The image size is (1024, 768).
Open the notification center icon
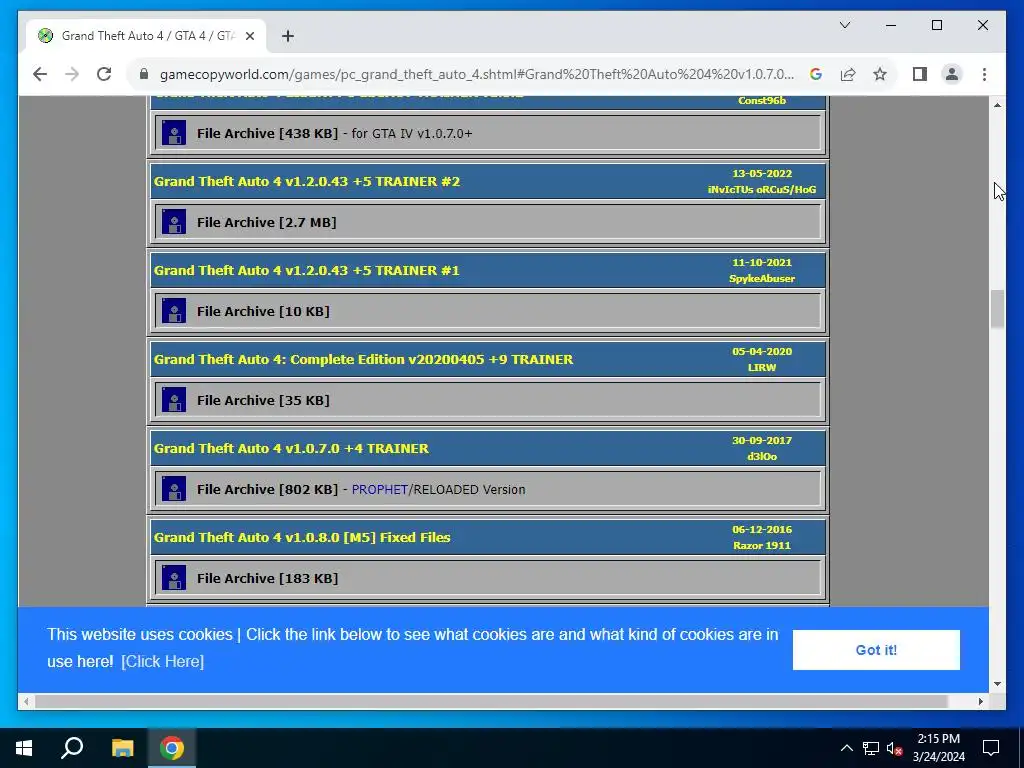click(991, 748)
